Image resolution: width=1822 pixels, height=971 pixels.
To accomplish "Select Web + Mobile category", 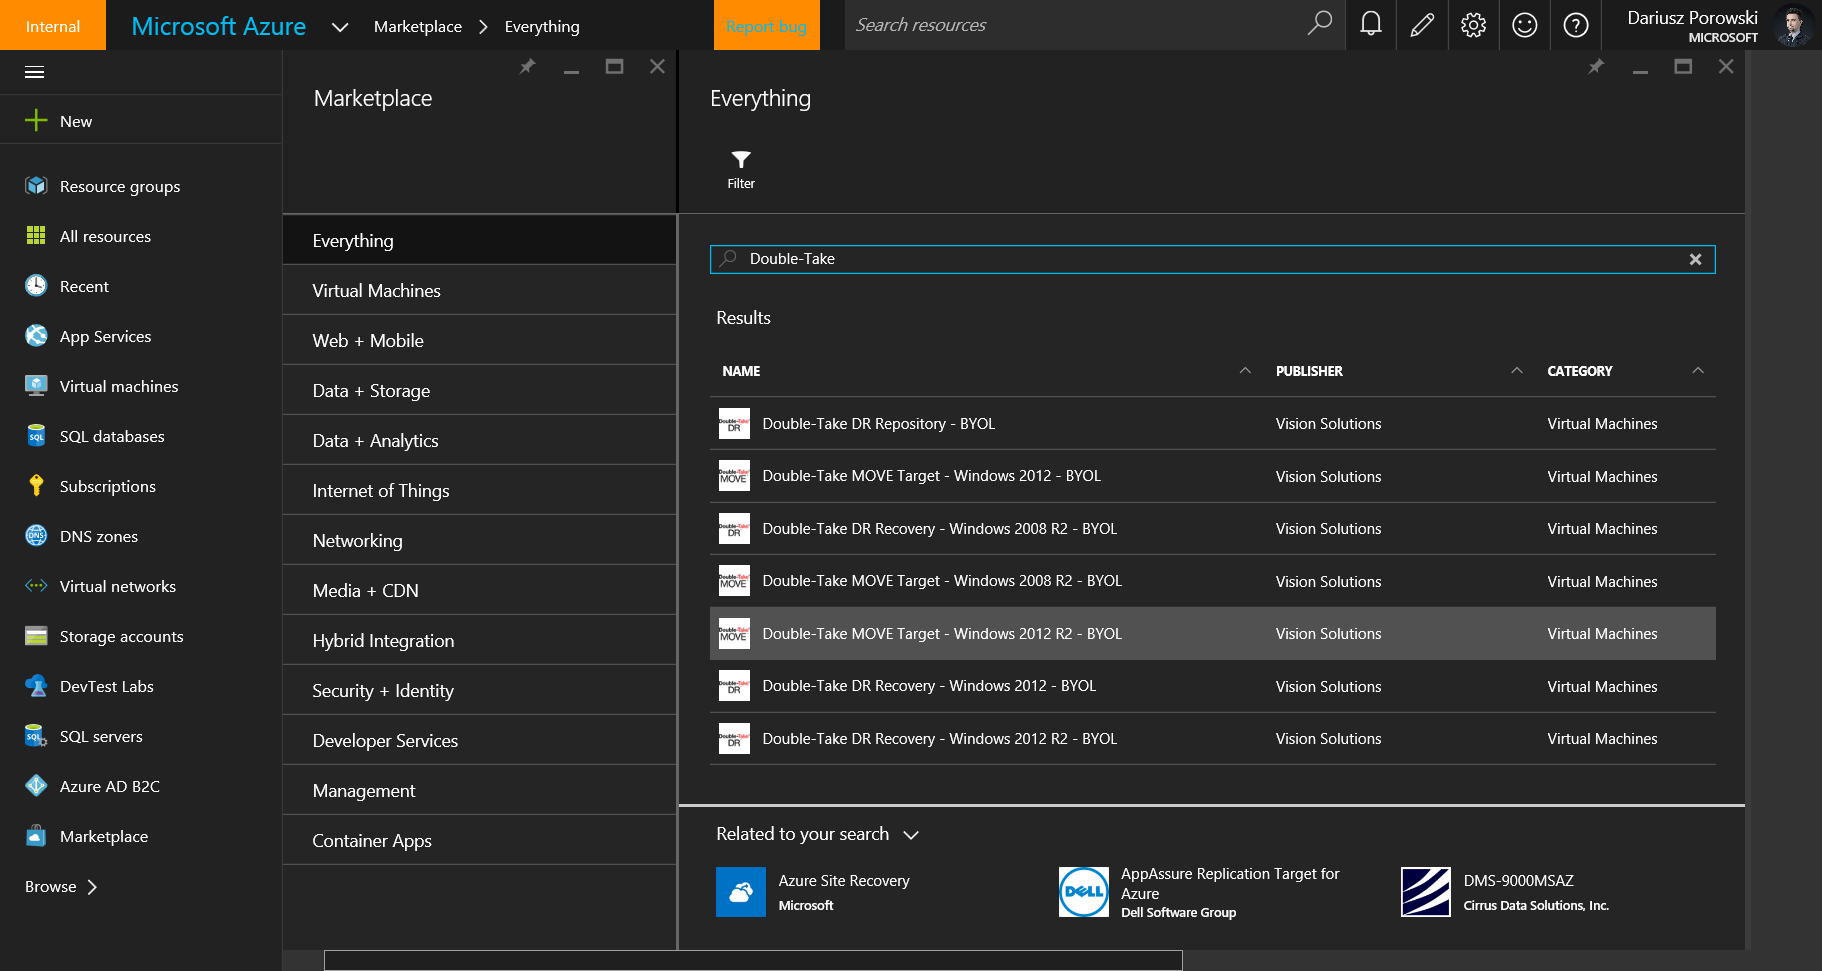I will pyautogui.click(x=480, y=340).
